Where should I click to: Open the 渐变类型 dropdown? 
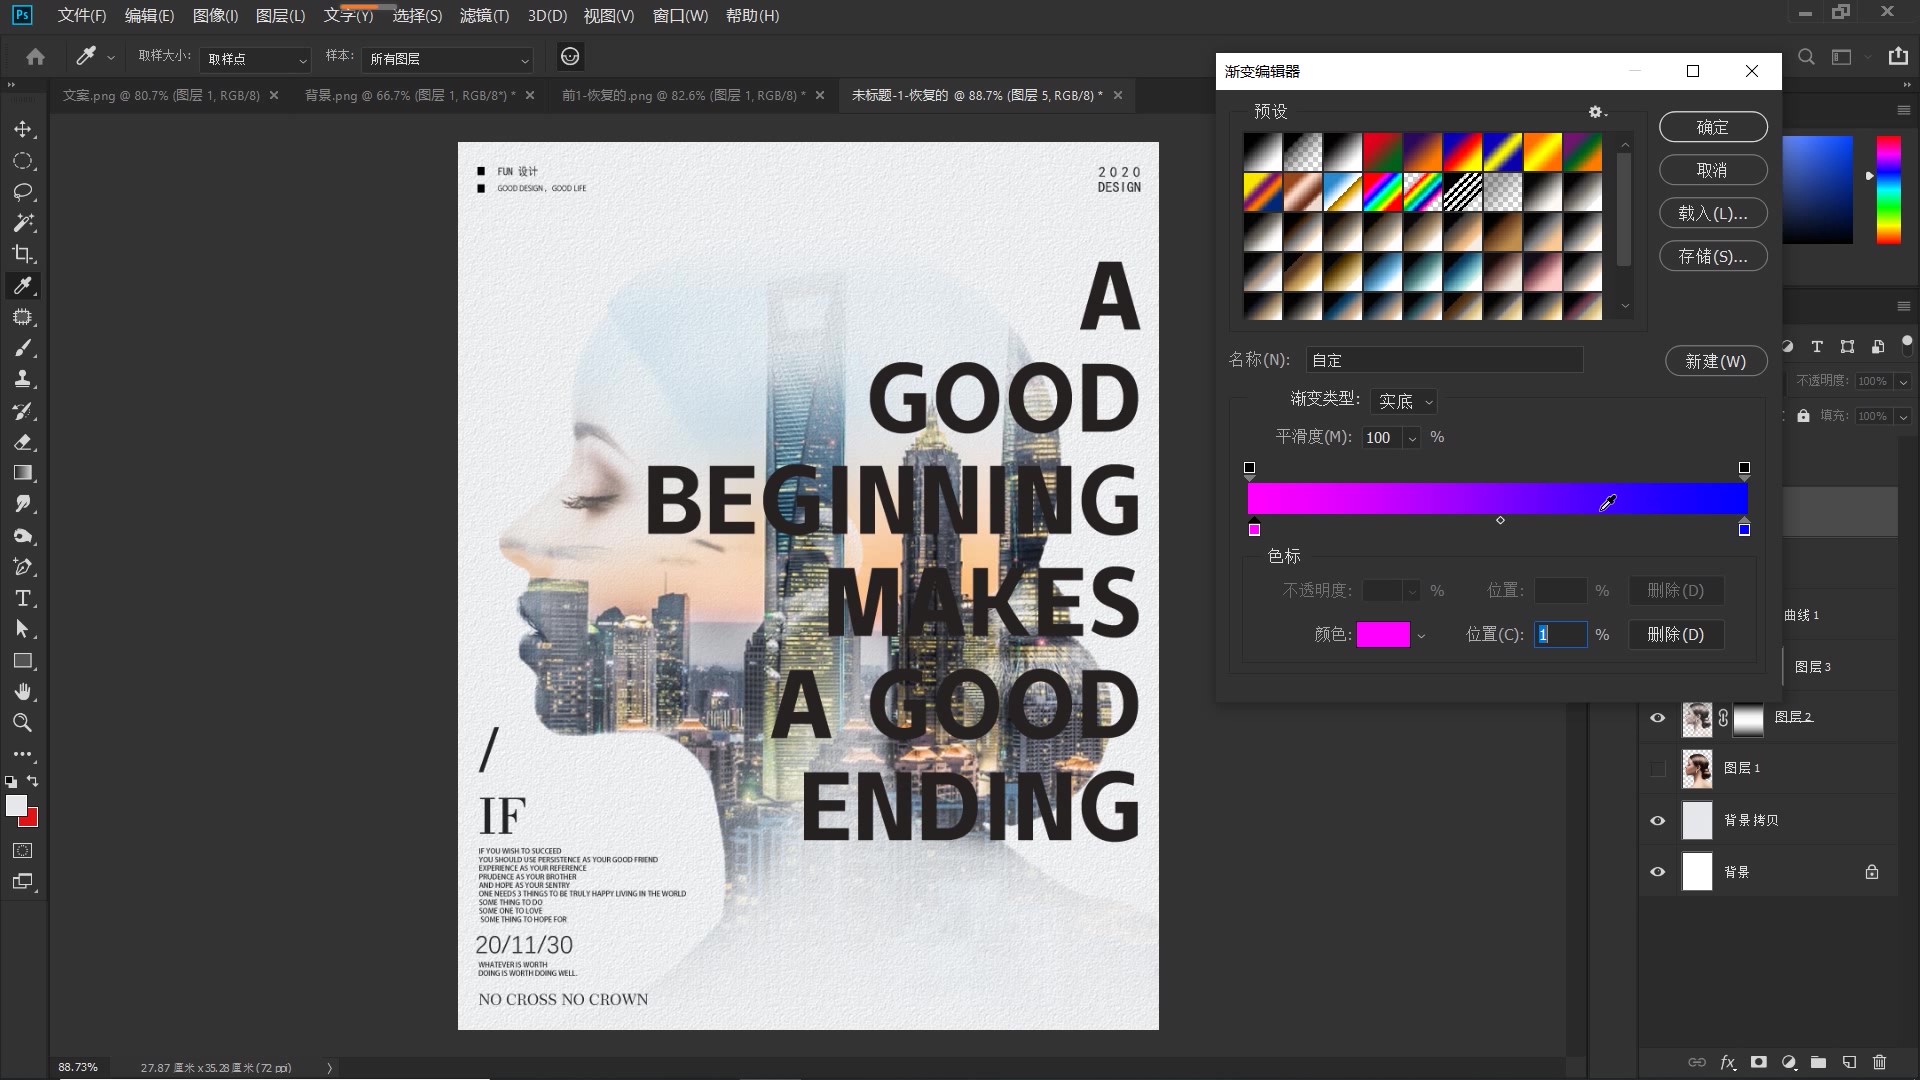tap(1404, 401)
